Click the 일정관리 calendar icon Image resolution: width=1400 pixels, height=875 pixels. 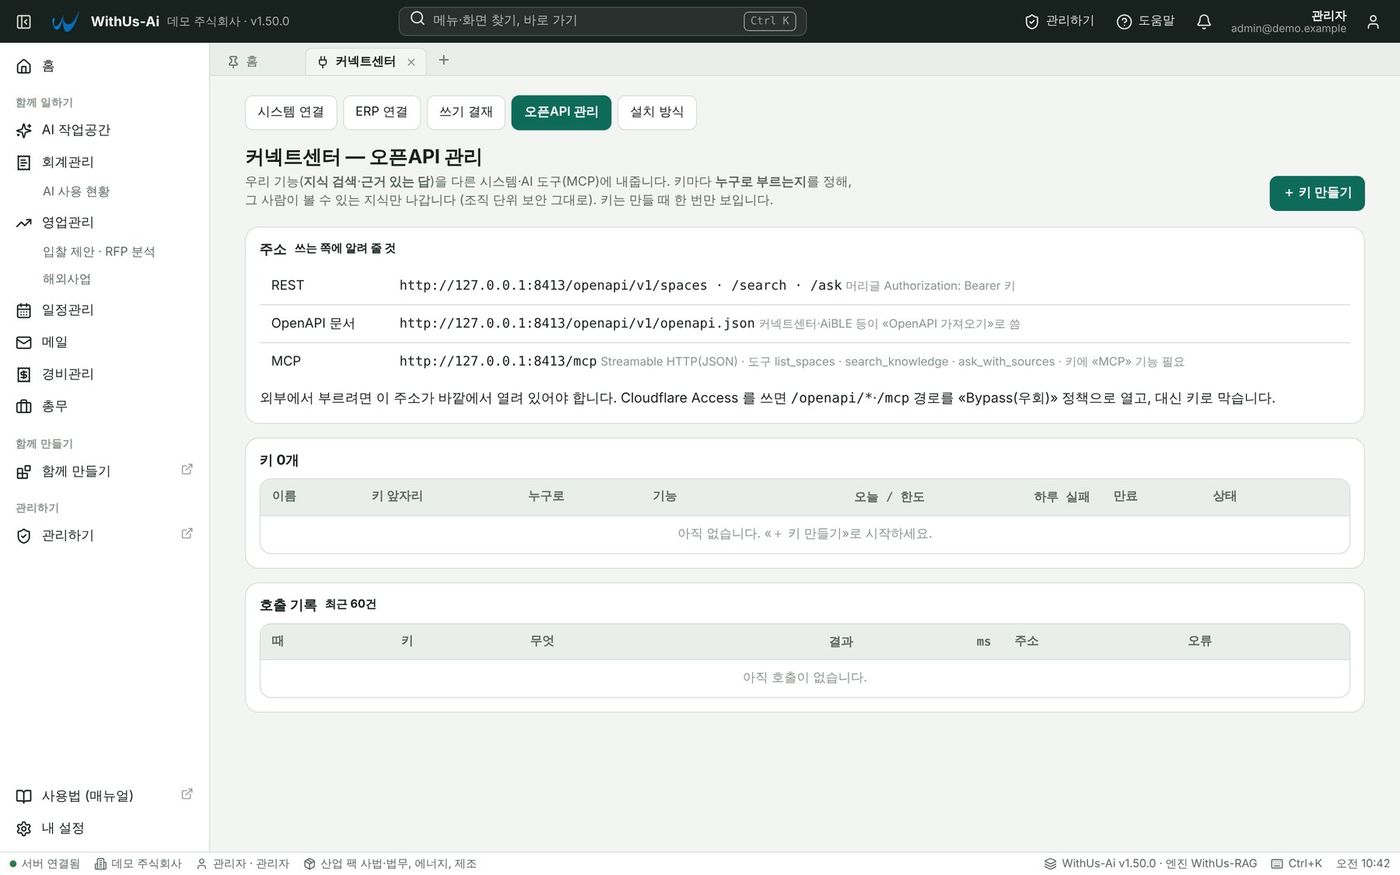click(24, 310)
